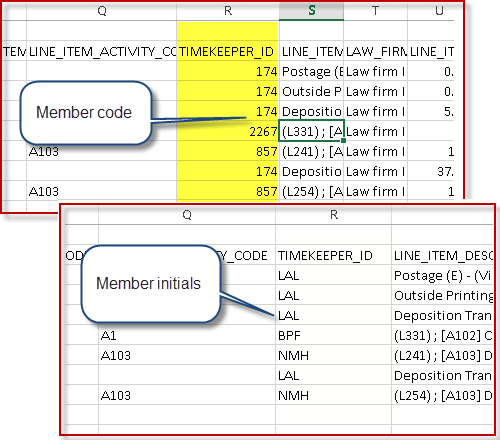The width and height of the screenshot is (500, 440).
Task: Click A1 cell beside BPF
Action: 187,335
